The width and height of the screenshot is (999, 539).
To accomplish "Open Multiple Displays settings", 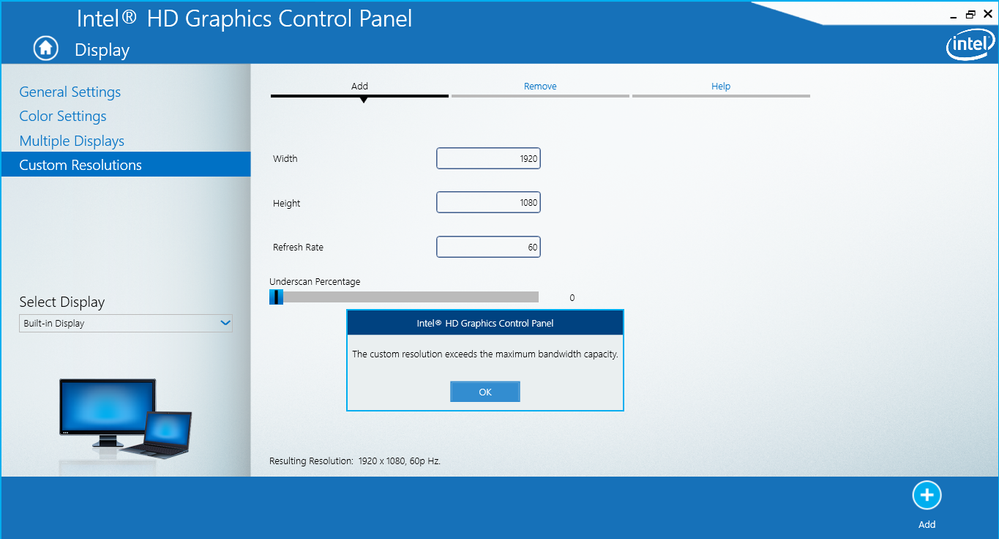I will [x=72, y=141].
